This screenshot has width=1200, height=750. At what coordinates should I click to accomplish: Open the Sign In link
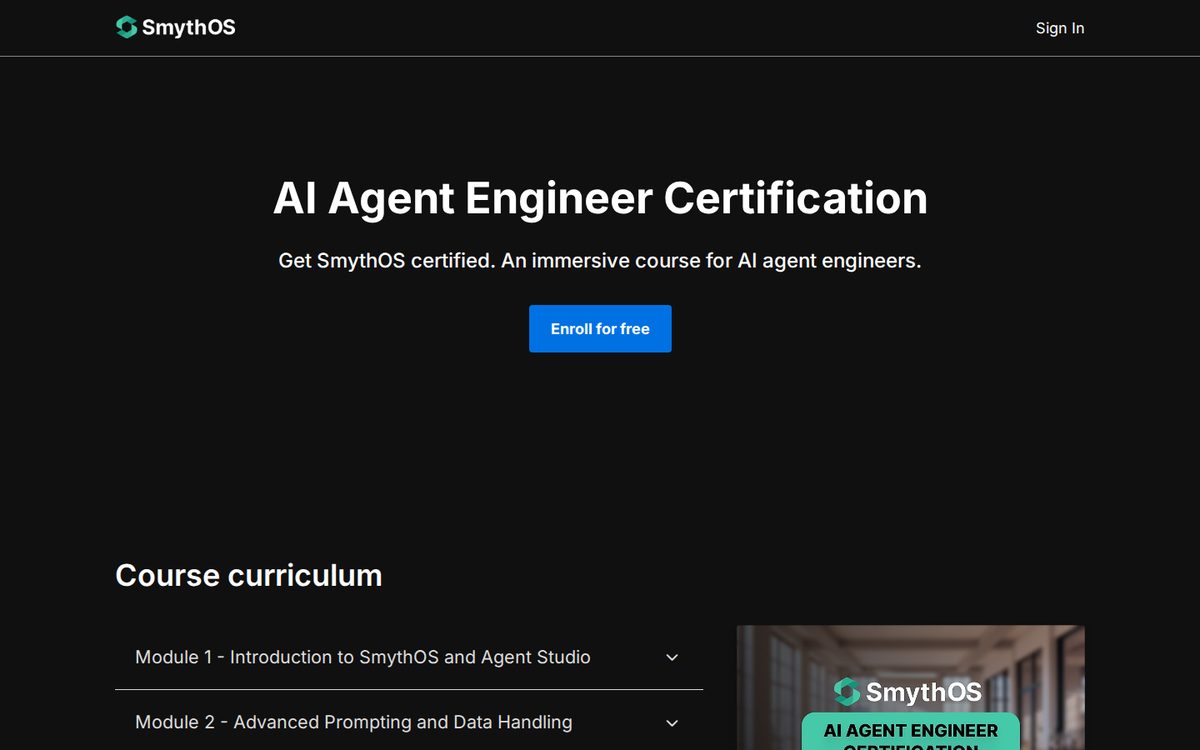1059,28
